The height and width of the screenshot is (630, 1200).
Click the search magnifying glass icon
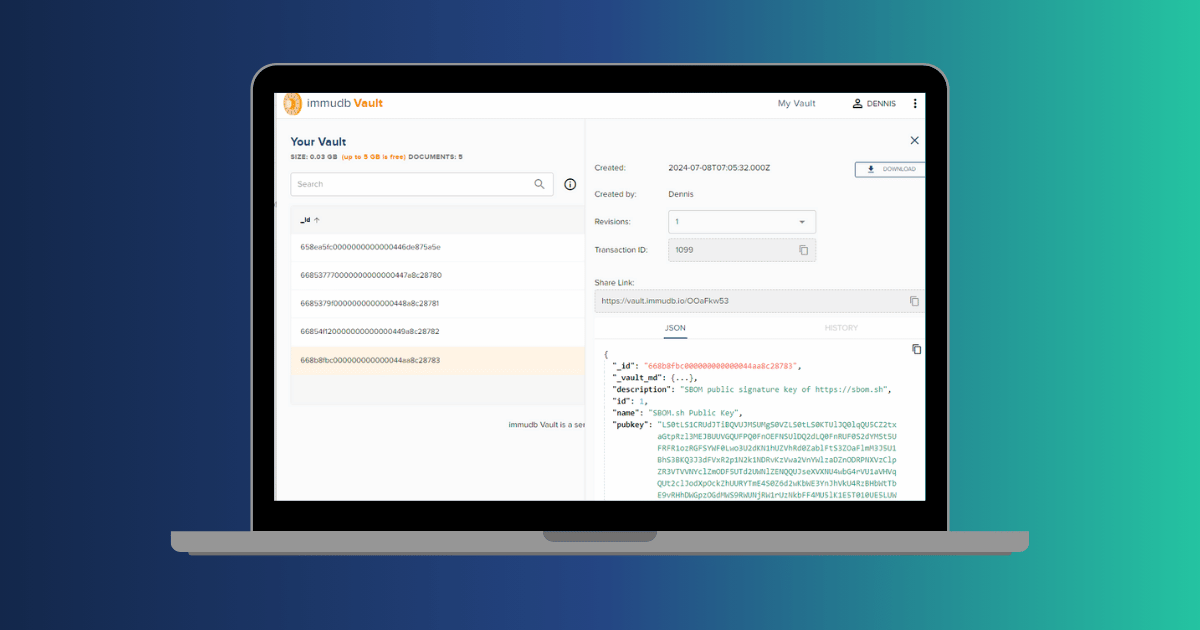pyautogui.click(x=539, y=184)
